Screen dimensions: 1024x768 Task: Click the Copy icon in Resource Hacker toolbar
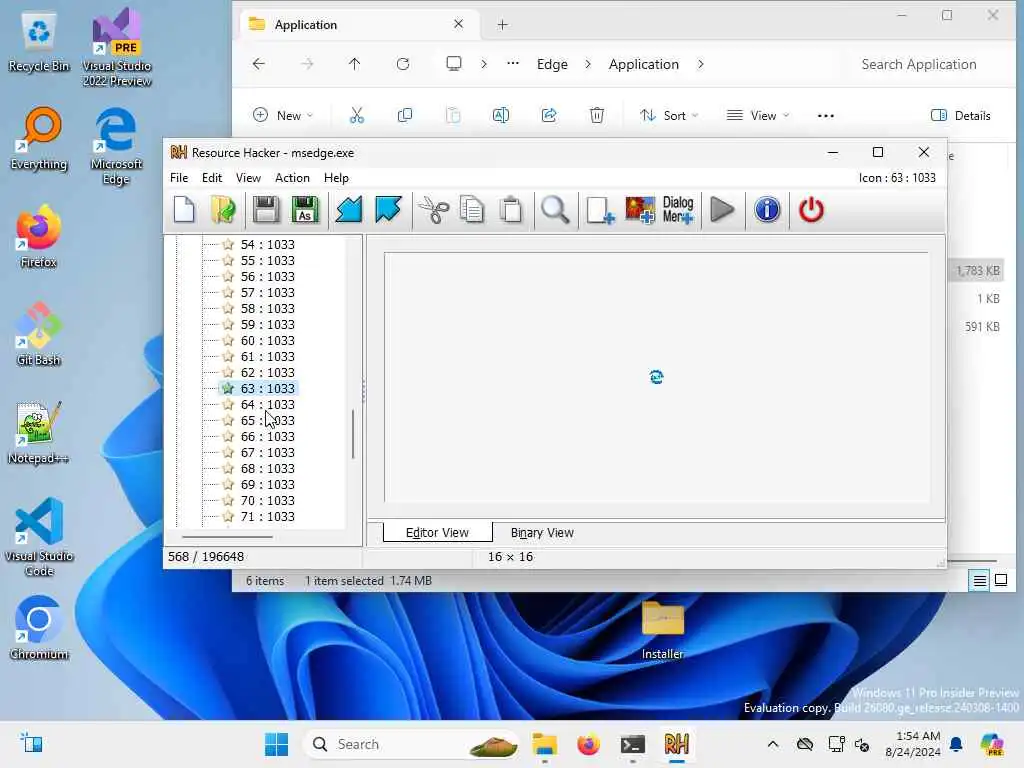click(x=472, y=210)
